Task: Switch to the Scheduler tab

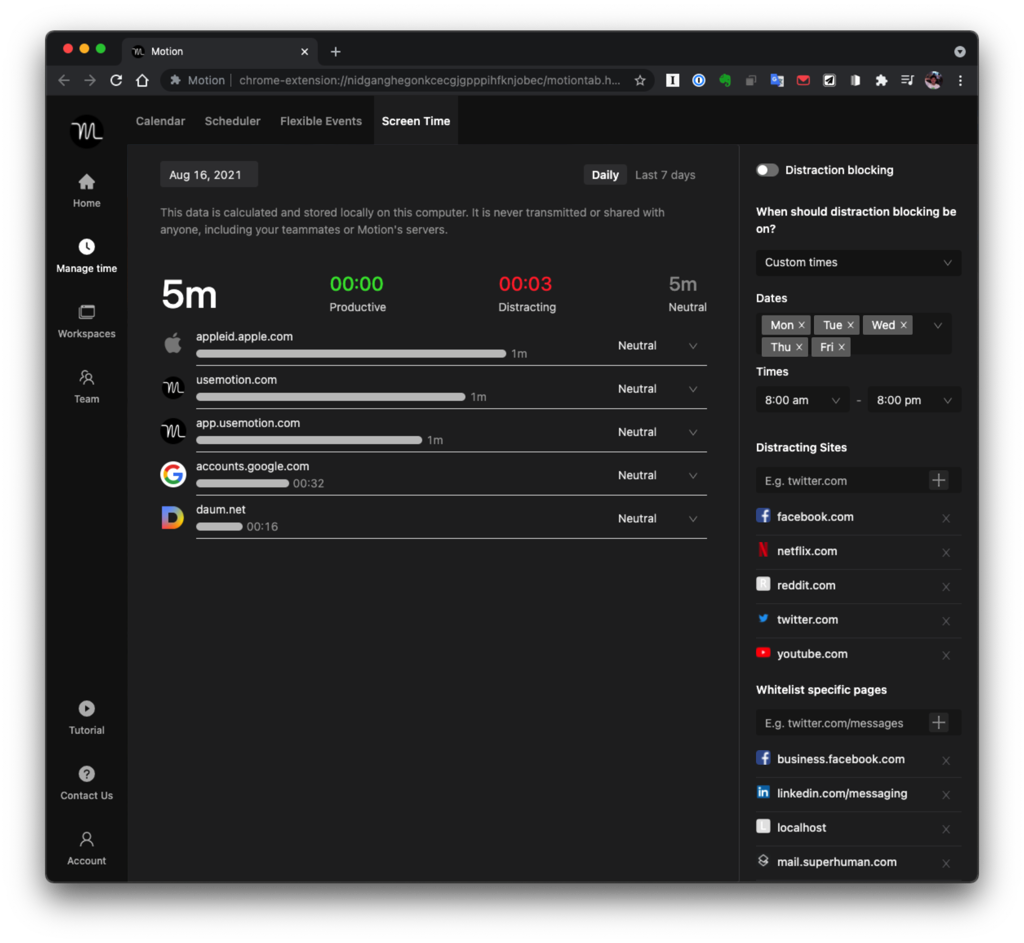Action: [232, 121]
